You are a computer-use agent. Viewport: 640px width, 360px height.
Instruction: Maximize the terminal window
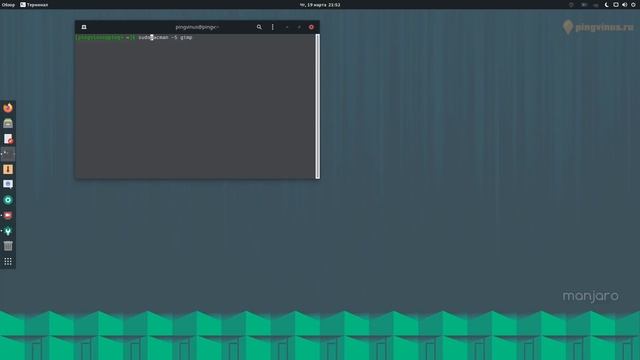click(299, 27)
